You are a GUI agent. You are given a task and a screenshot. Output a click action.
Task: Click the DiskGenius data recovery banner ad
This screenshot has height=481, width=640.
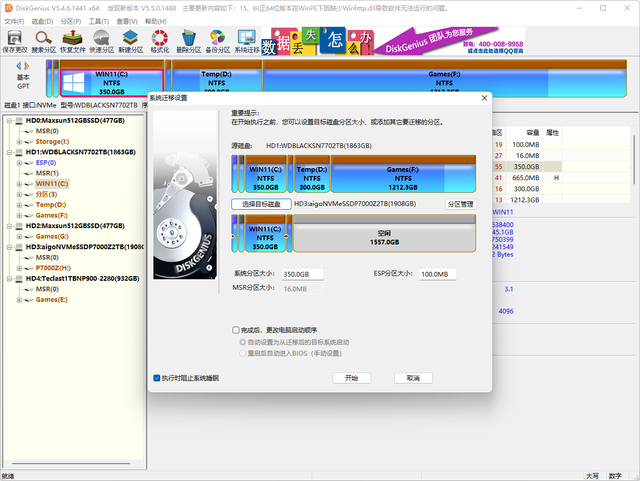(x=393, y=41)
